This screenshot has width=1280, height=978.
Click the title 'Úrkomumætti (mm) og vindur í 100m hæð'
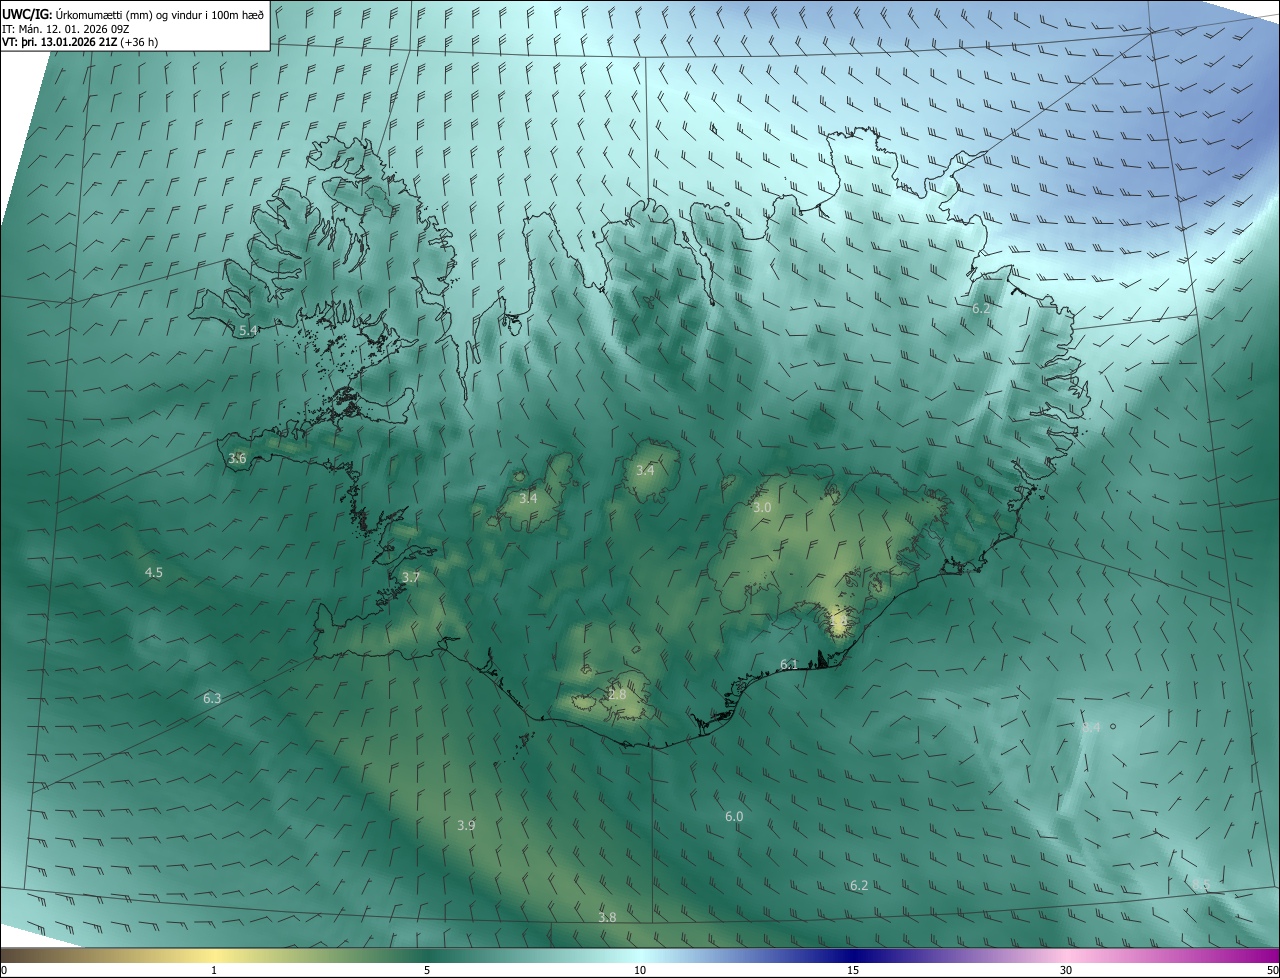[160, 15]
